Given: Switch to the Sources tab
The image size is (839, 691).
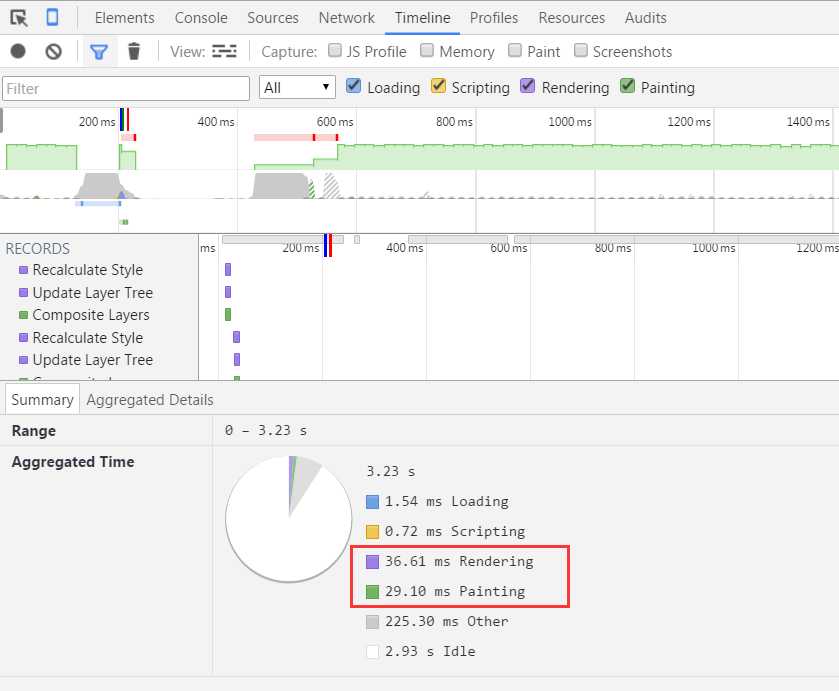Looking at the screenshot, I should pos(273,18).
